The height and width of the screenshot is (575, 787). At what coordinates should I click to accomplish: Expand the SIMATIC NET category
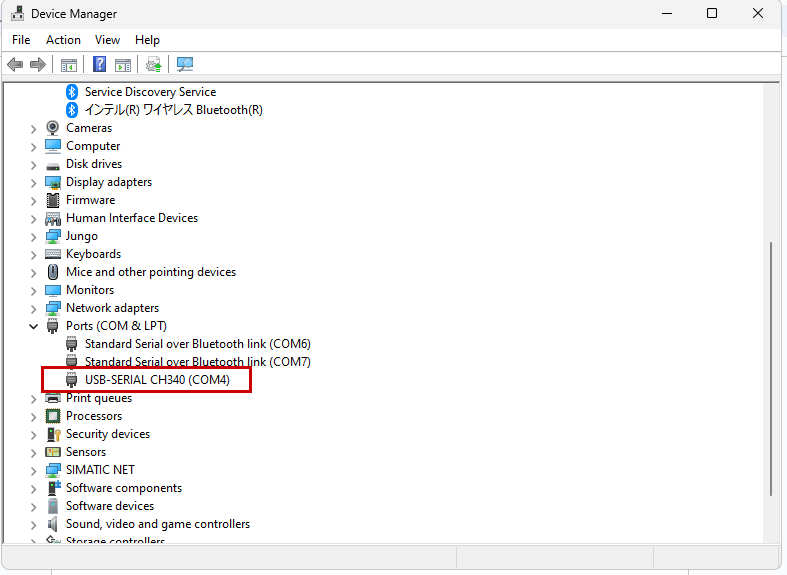pos(33,470)
